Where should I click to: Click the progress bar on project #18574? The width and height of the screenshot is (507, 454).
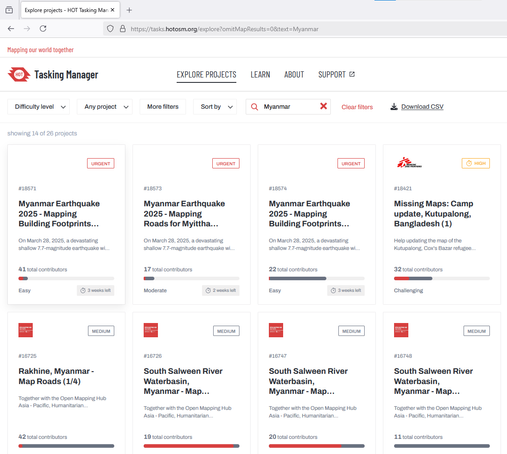pos(317,278)
